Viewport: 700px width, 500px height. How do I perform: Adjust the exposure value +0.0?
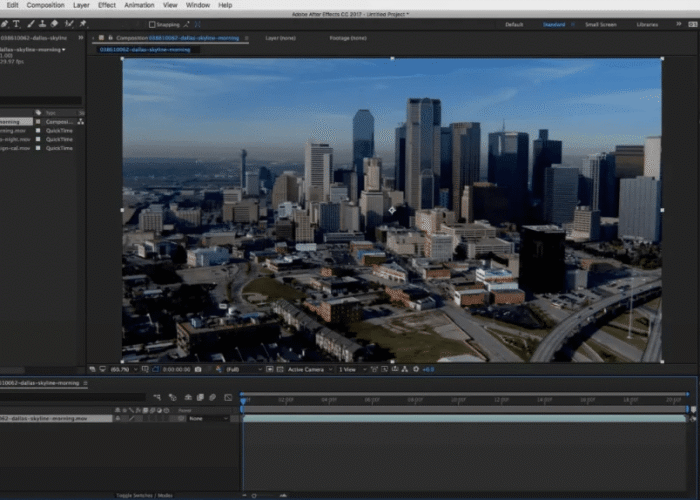(x=428, y=370)
